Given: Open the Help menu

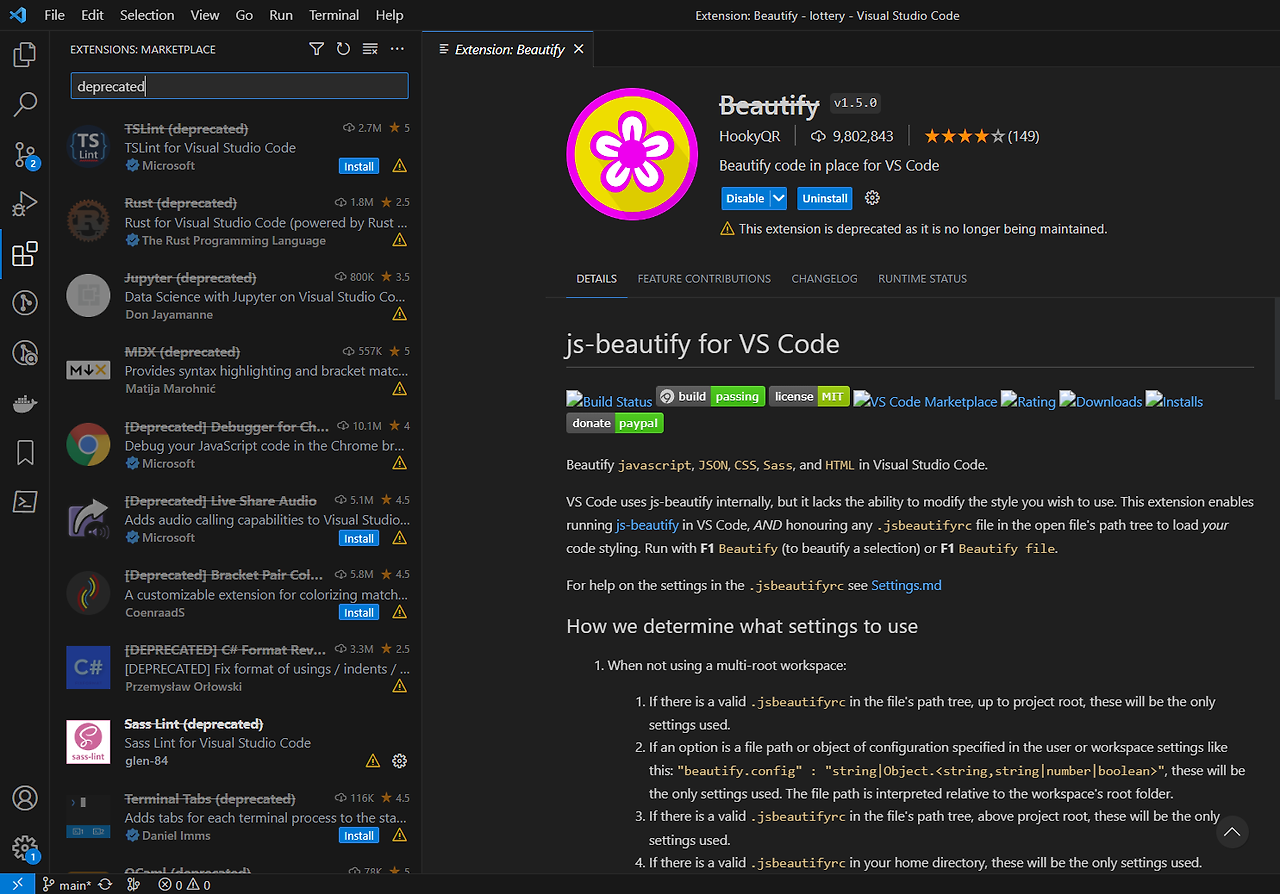Looking at the screenshot, I should 389,15.
